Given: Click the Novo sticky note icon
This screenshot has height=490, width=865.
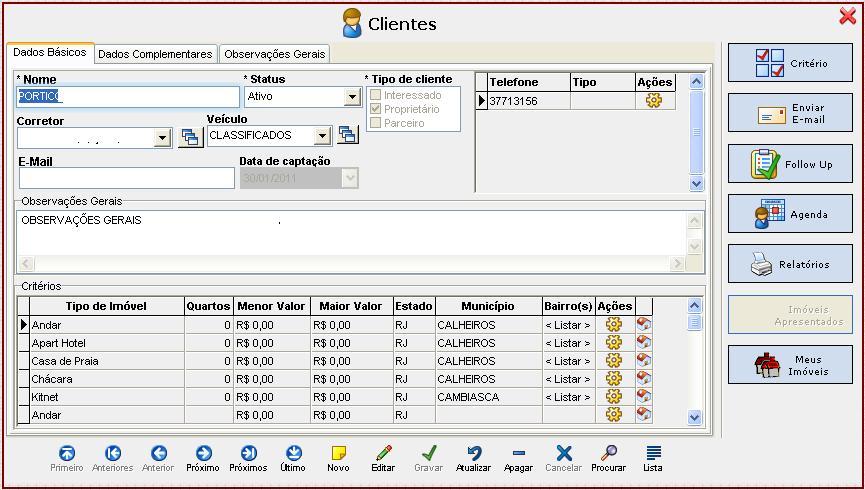Looking at the screenshot, I should pyautogui.click(x=338, y=454).
